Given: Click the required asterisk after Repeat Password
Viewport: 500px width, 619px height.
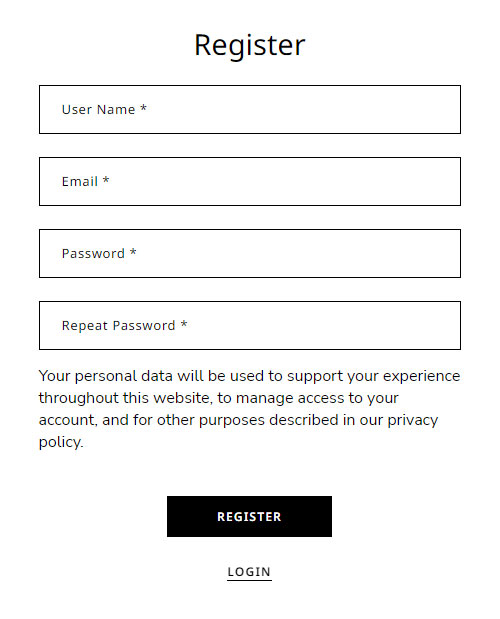Looking at the screenshot, I should (184, 324).
